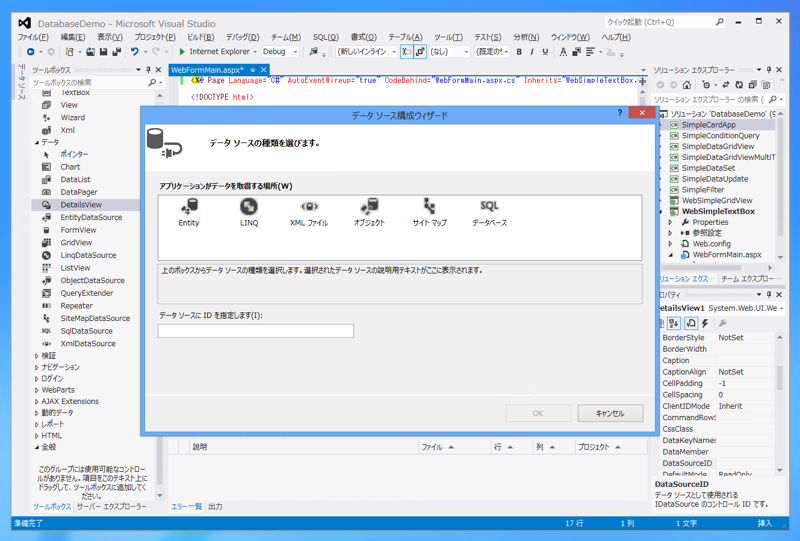Select the DetailsView toolbox item
Screen dimensions: 800x541
[x=86, y=205]
